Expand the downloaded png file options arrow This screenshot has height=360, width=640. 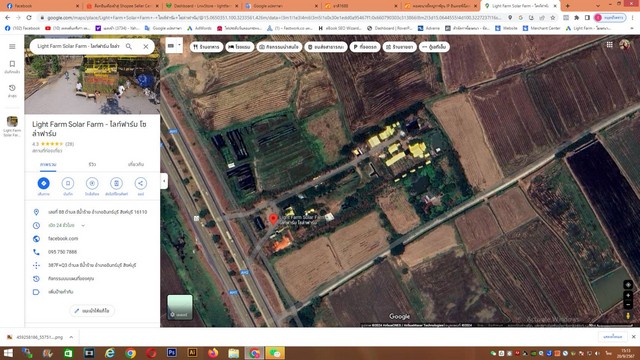pyautogui.click(x=71, y=337)
